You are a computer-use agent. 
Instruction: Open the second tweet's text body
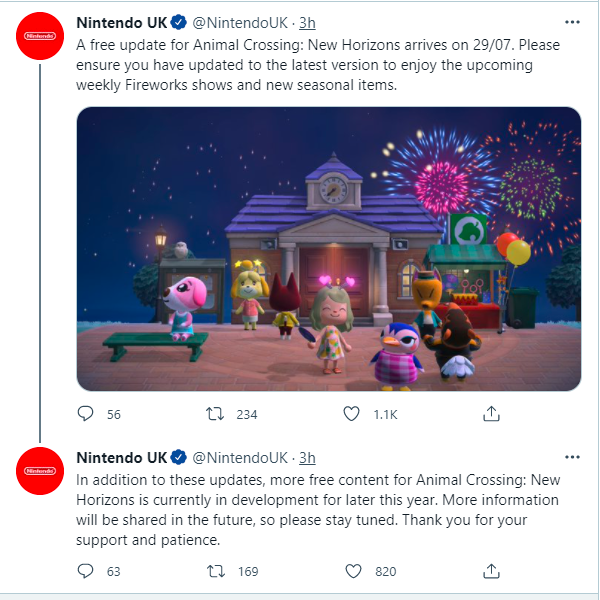(318, 510)
